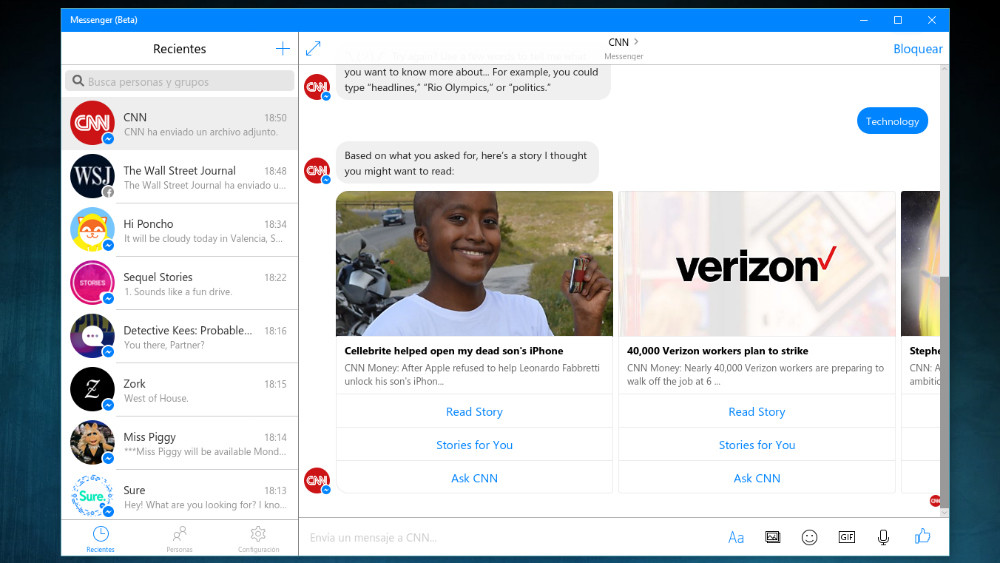Select the Zork 'West of House.' preview text

pos(156,398)
